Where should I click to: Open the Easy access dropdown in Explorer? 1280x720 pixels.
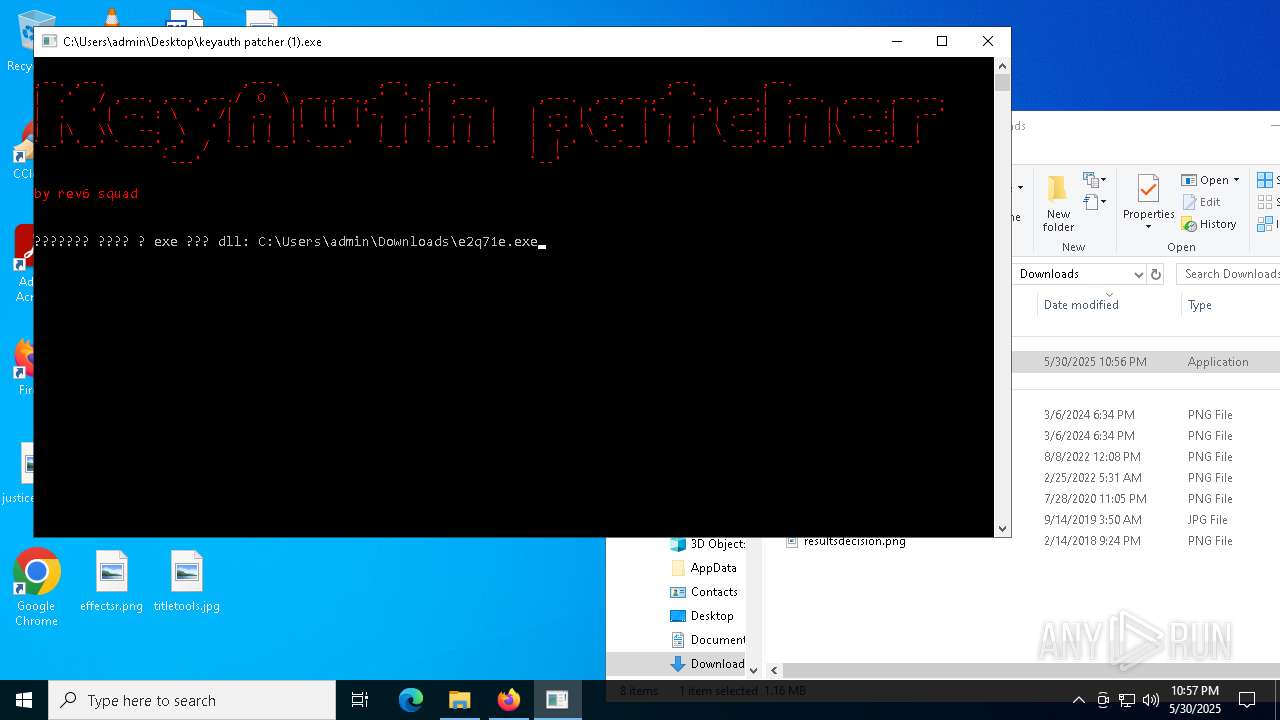pos(1095,202)
